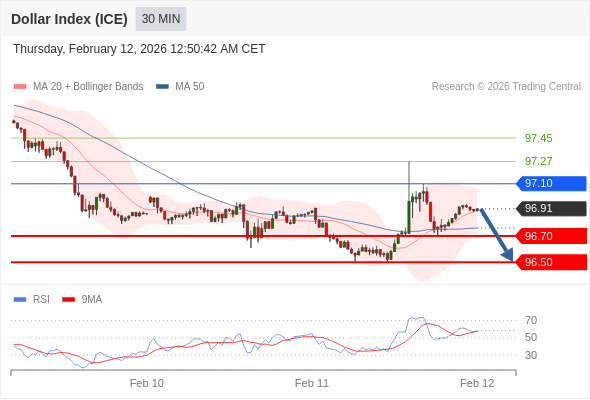590x400 pixels.
Task: Click the Feb 11 date axis label
Action: [312, 383]
